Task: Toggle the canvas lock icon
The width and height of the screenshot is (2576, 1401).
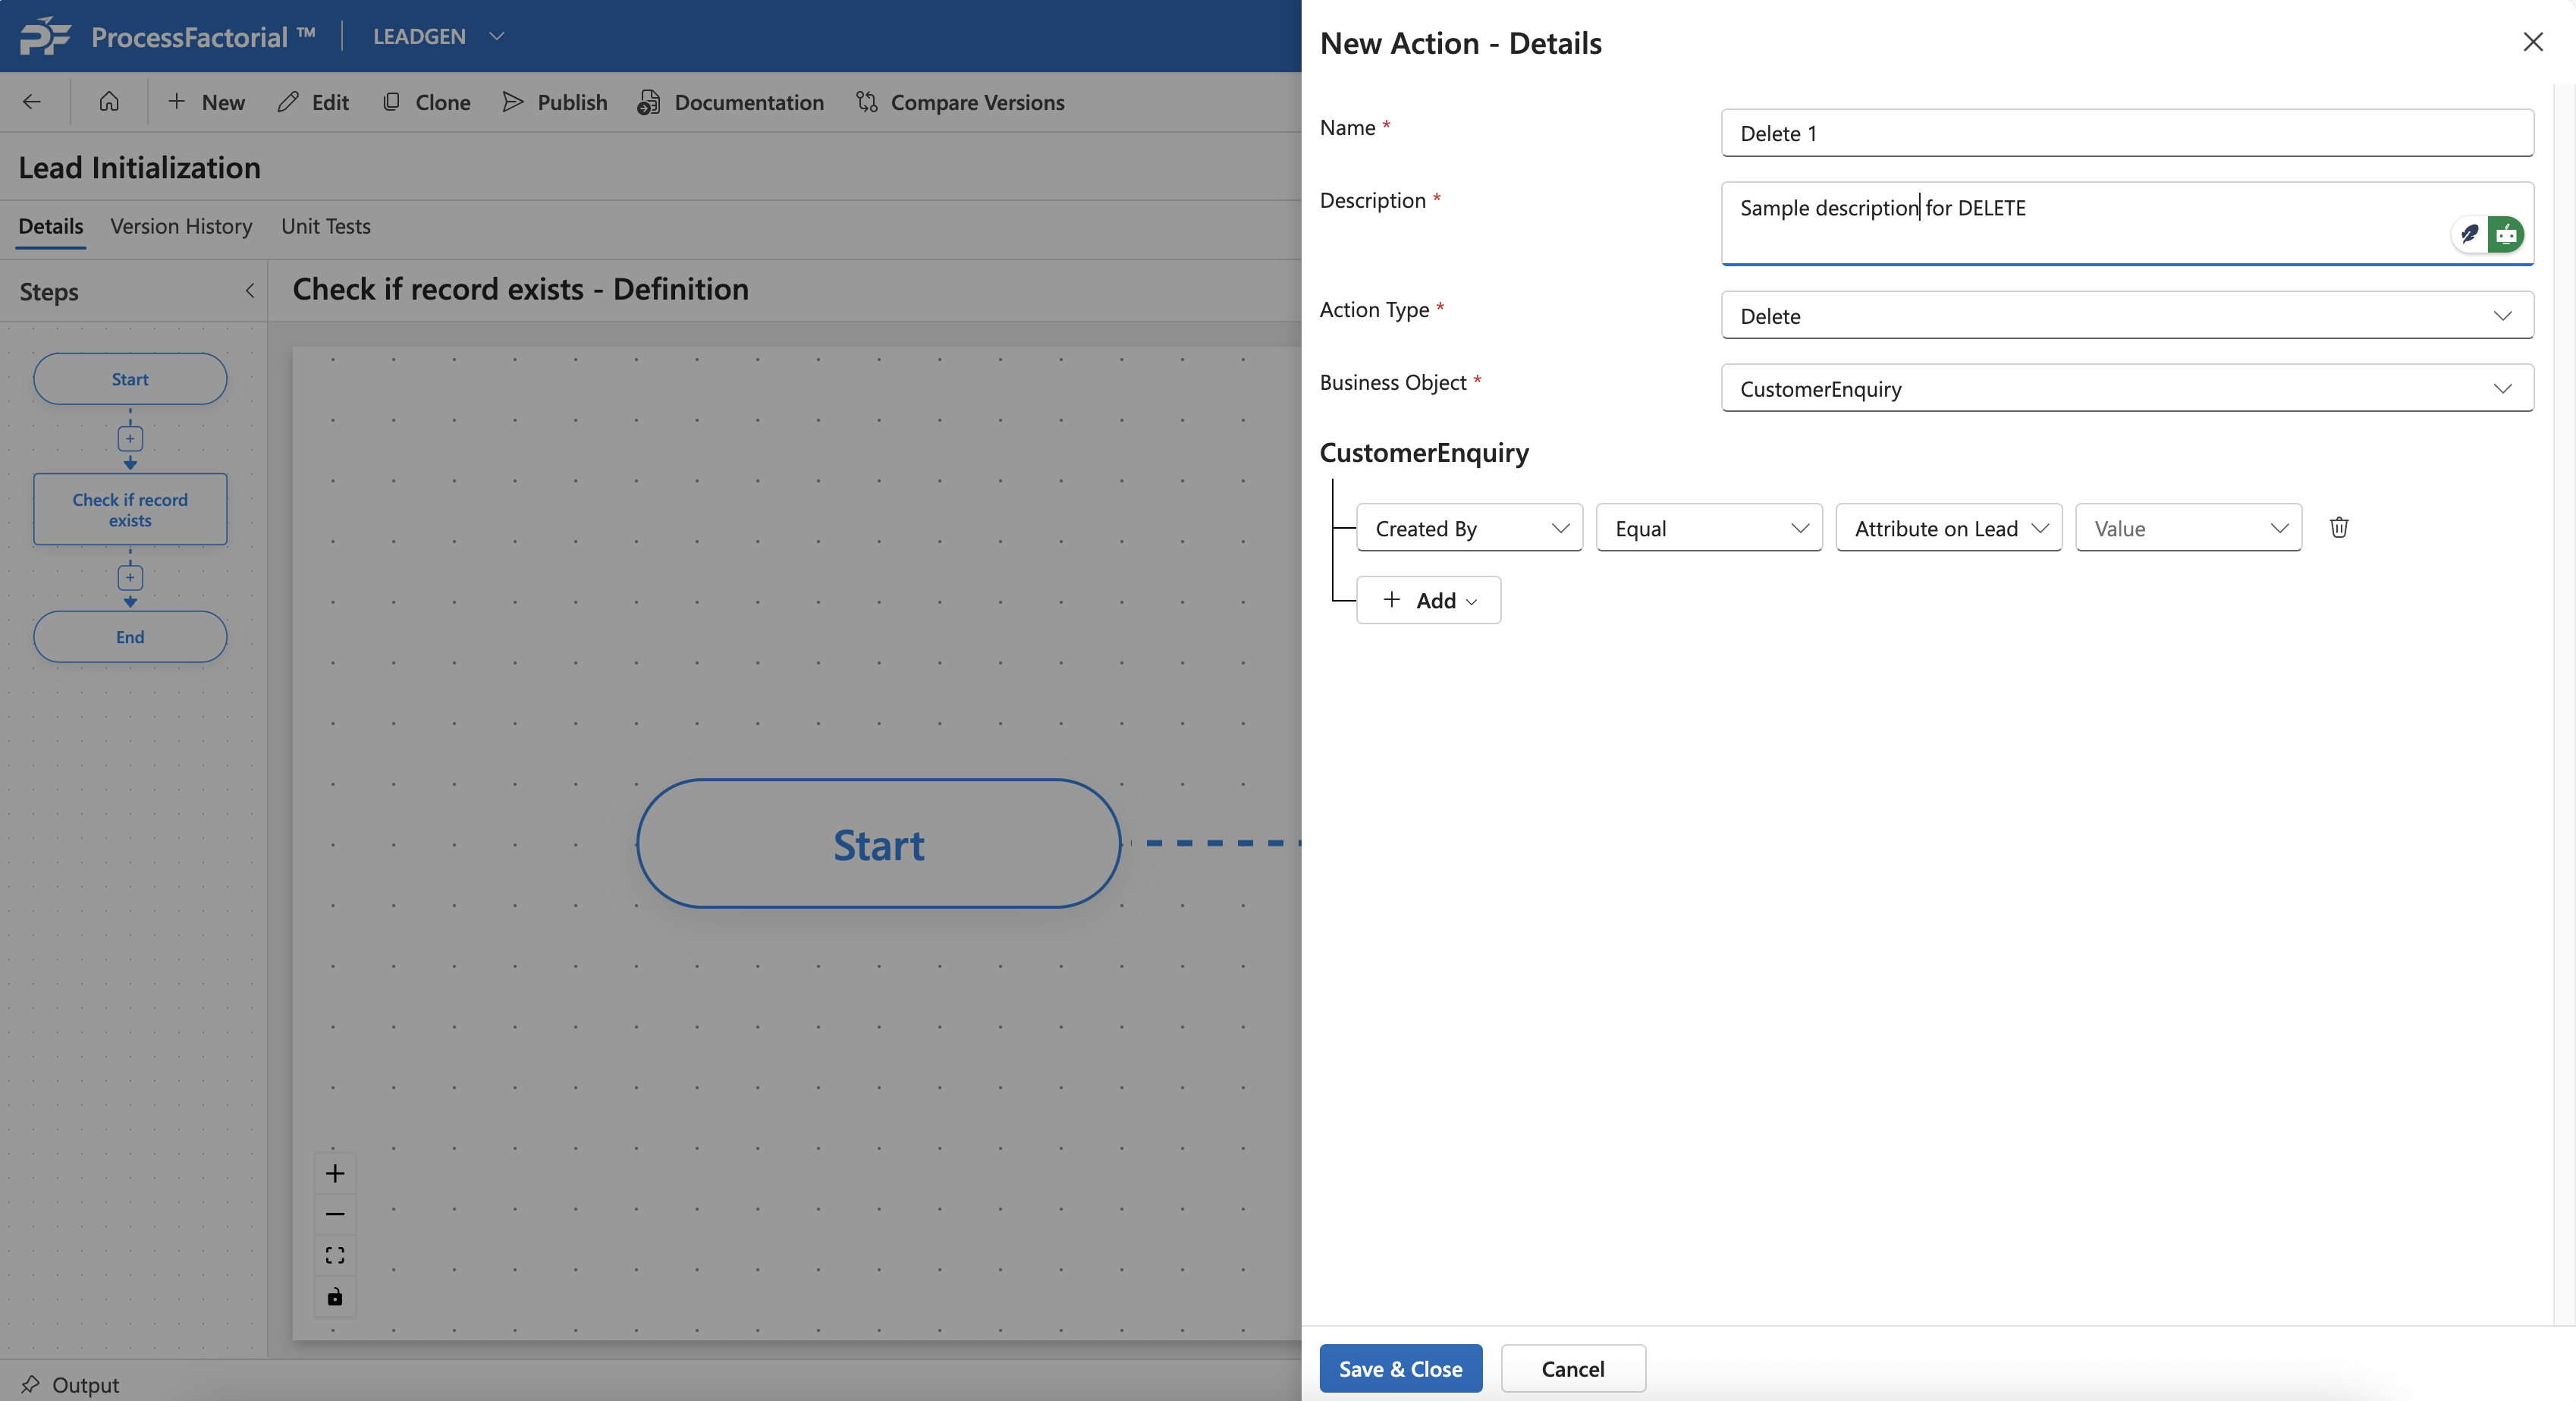Action: [335, 1297]
